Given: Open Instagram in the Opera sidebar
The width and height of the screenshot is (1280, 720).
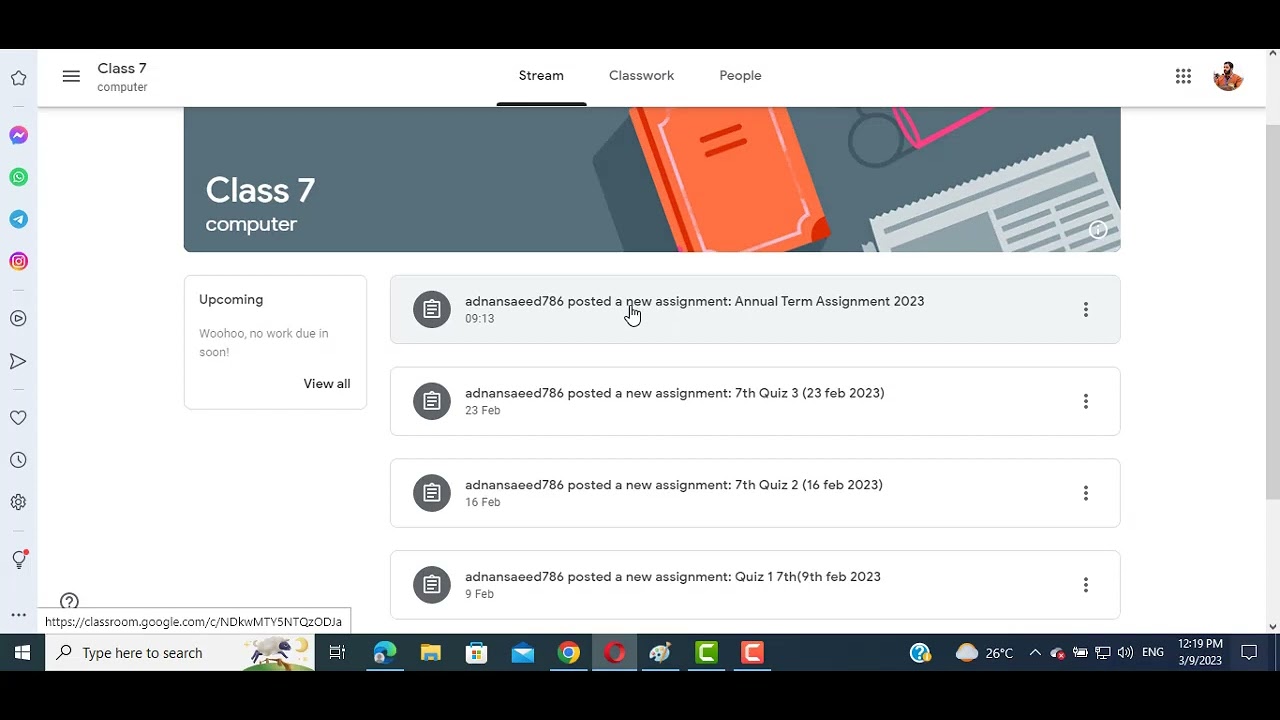Looking at the screenshot, I should (x=19, y=261).
